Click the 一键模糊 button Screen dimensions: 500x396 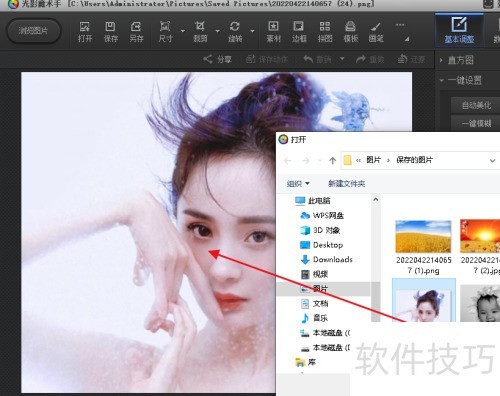[x=476, y=123]
